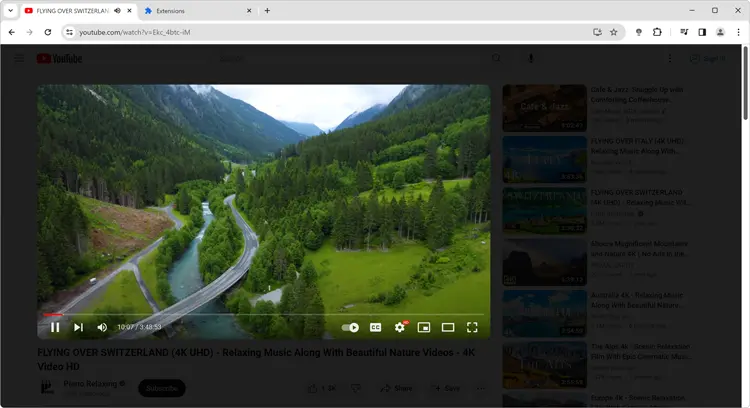The image size is (750, 408).
Task: Reload the YouTube page
Action: [x=48, y=32]
